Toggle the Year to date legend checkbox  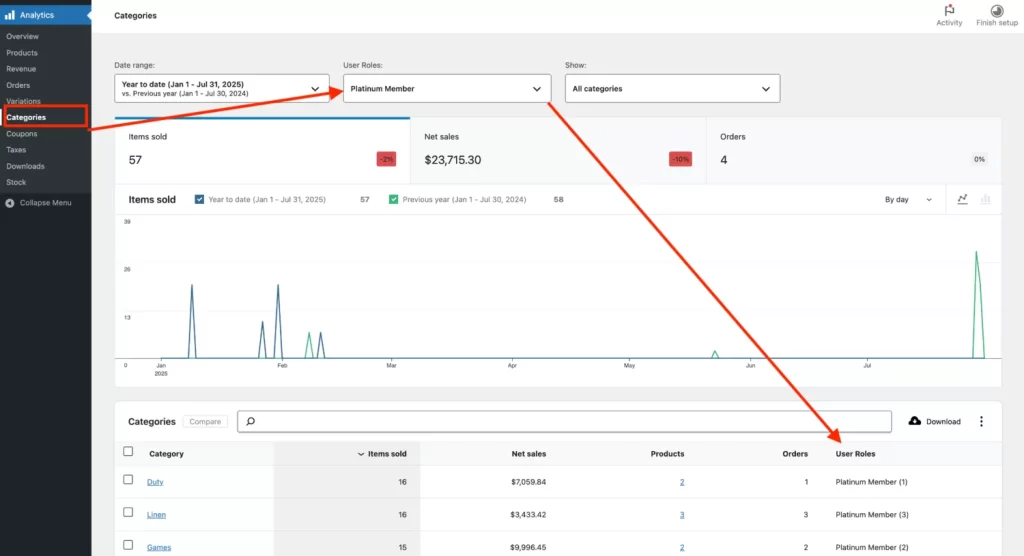pyautogui.click(x=200, y=200)
